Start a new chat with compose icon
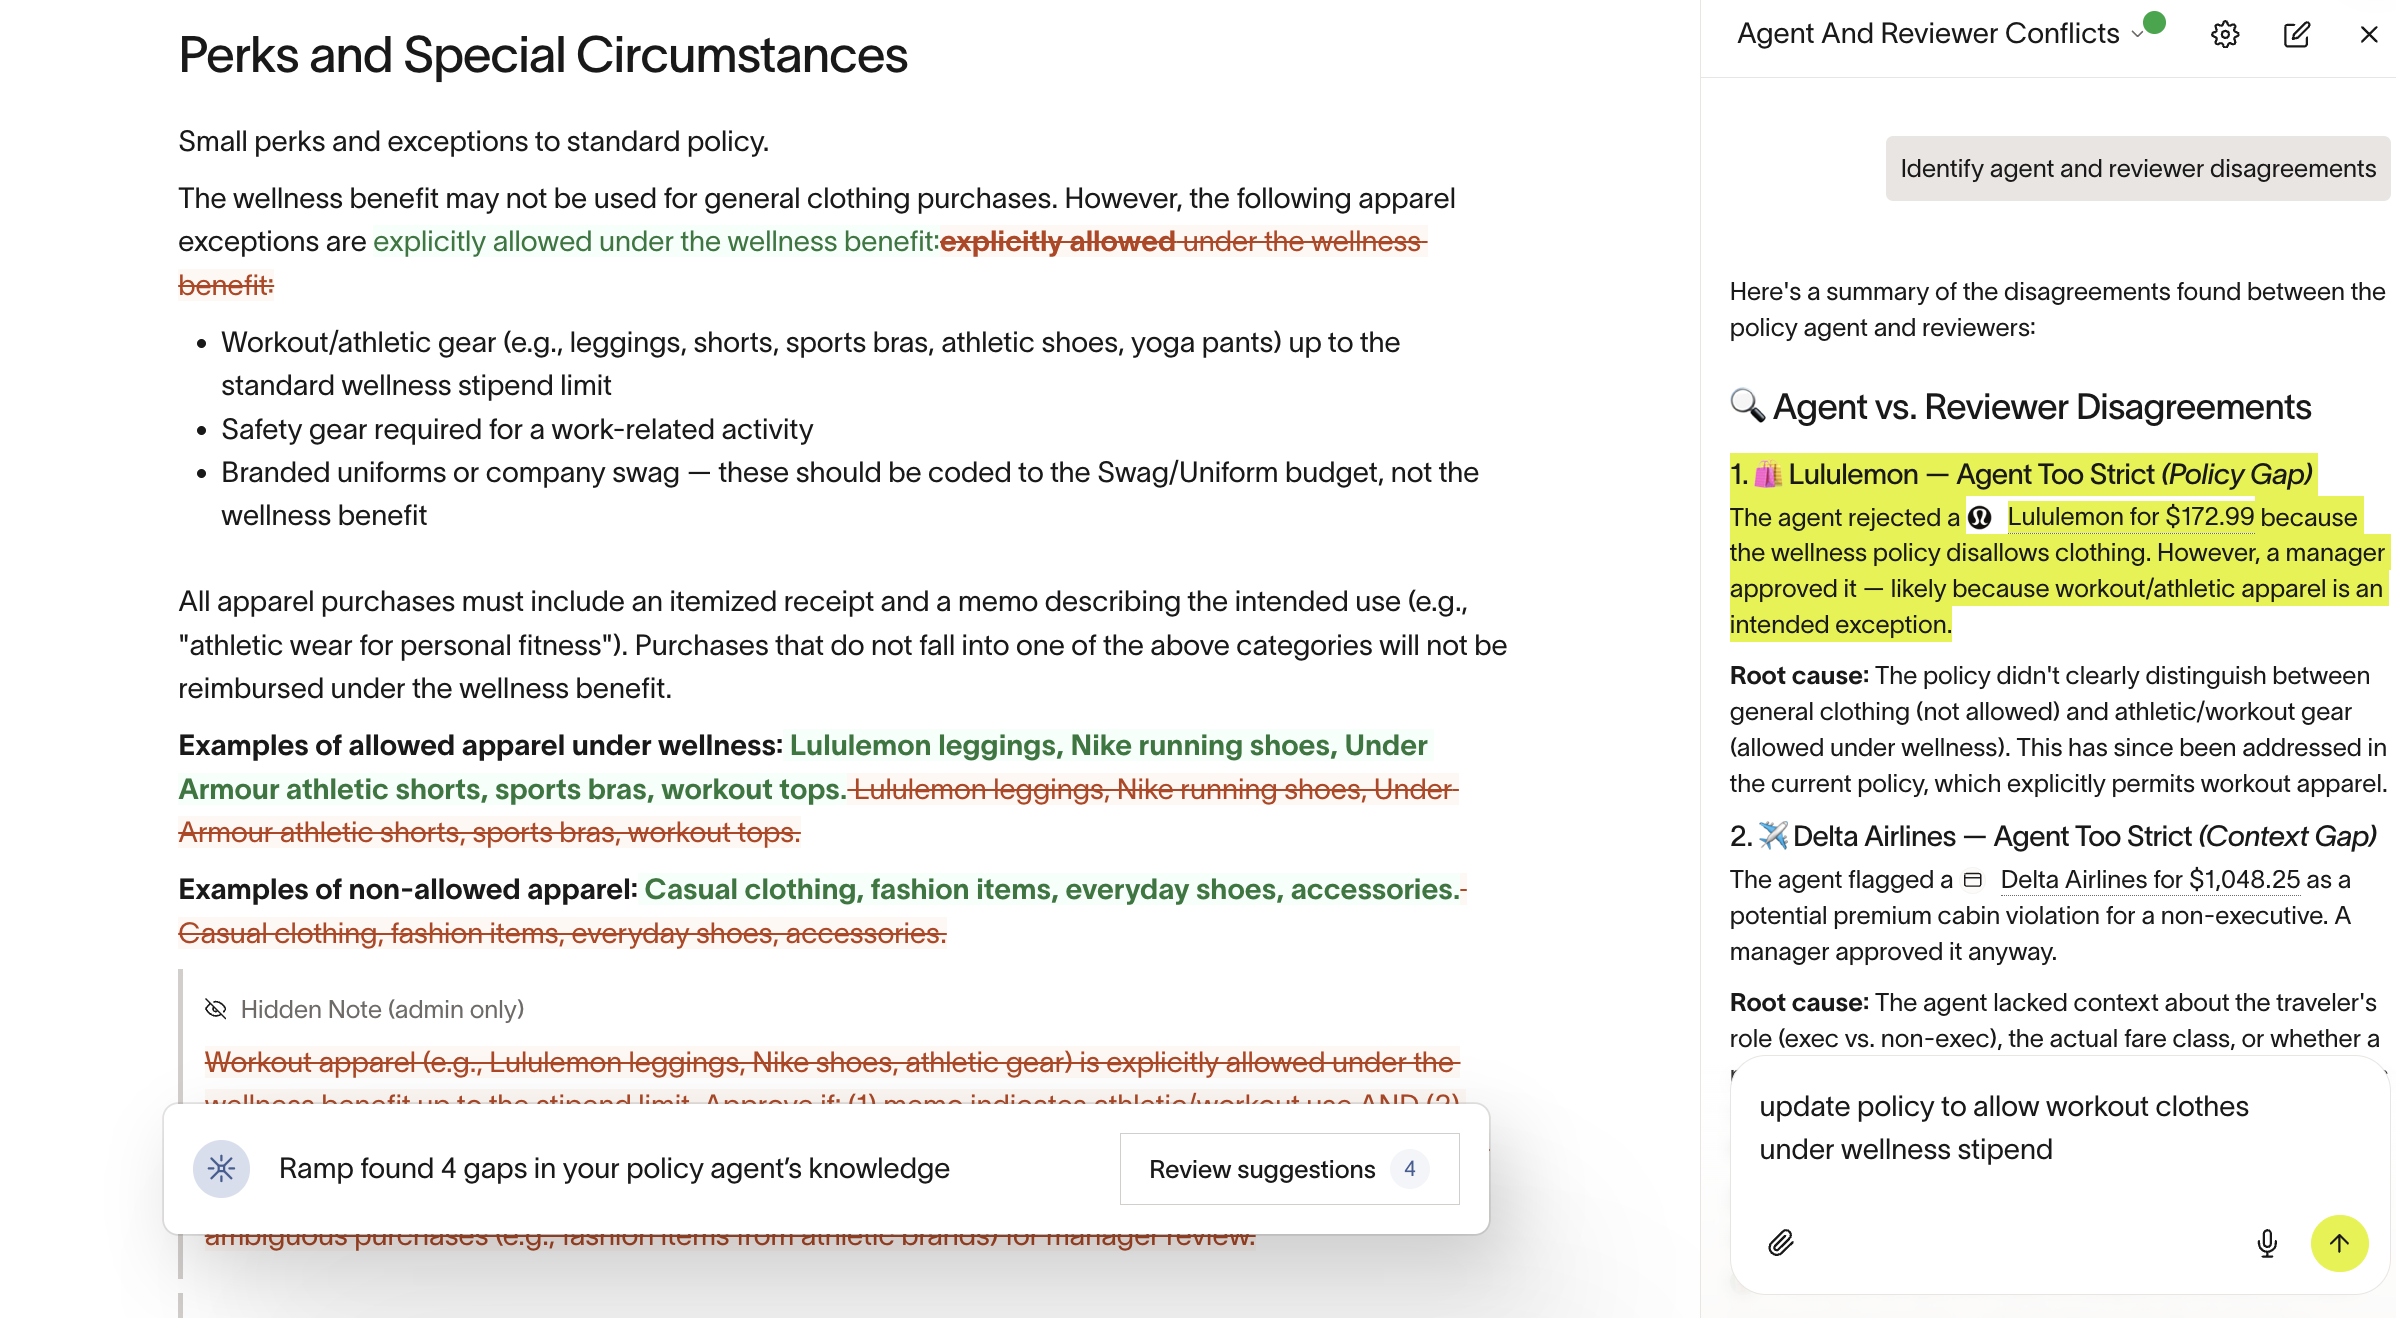The image size is (2396, 1318). pyautogui.click(x=2297, y=35)
